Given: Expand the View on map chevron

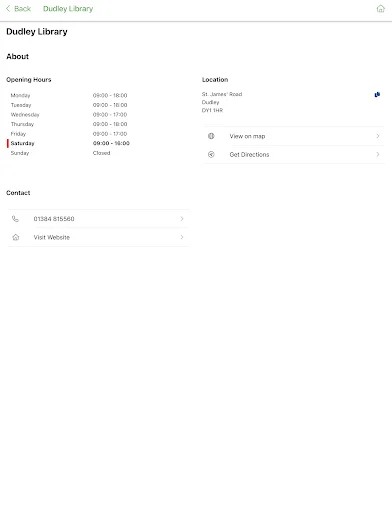Looking at the screenshot, I should coord(378,136).
